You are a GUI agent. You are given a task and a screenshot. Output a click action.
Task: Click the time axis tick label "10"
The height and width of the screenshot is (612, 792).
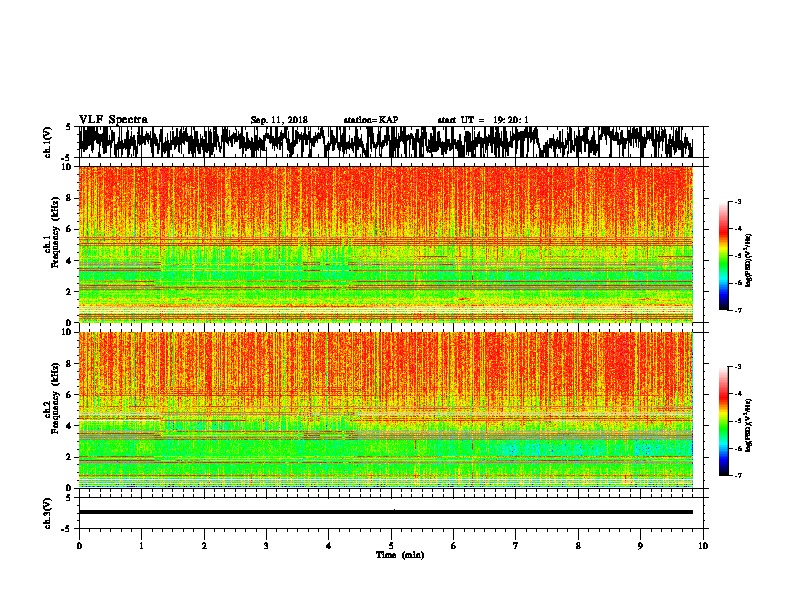(x=703, y=546)
